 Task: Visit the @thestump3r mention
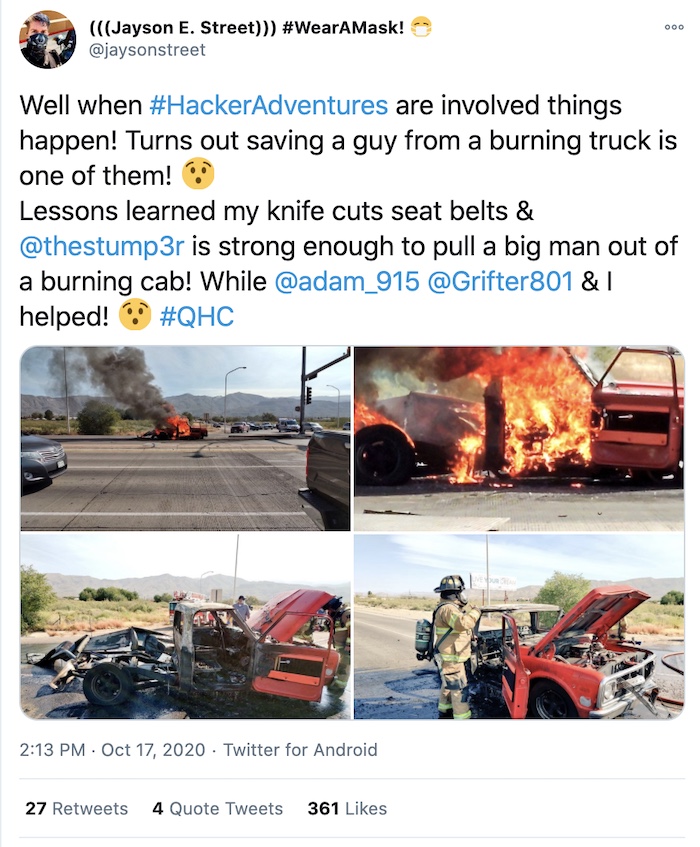(102, 246)
